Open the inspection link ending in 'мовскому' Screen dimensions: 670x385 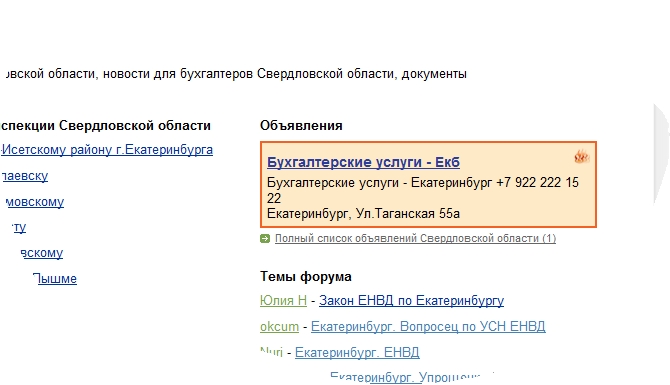pyautogui.click(x=35, y=202)
